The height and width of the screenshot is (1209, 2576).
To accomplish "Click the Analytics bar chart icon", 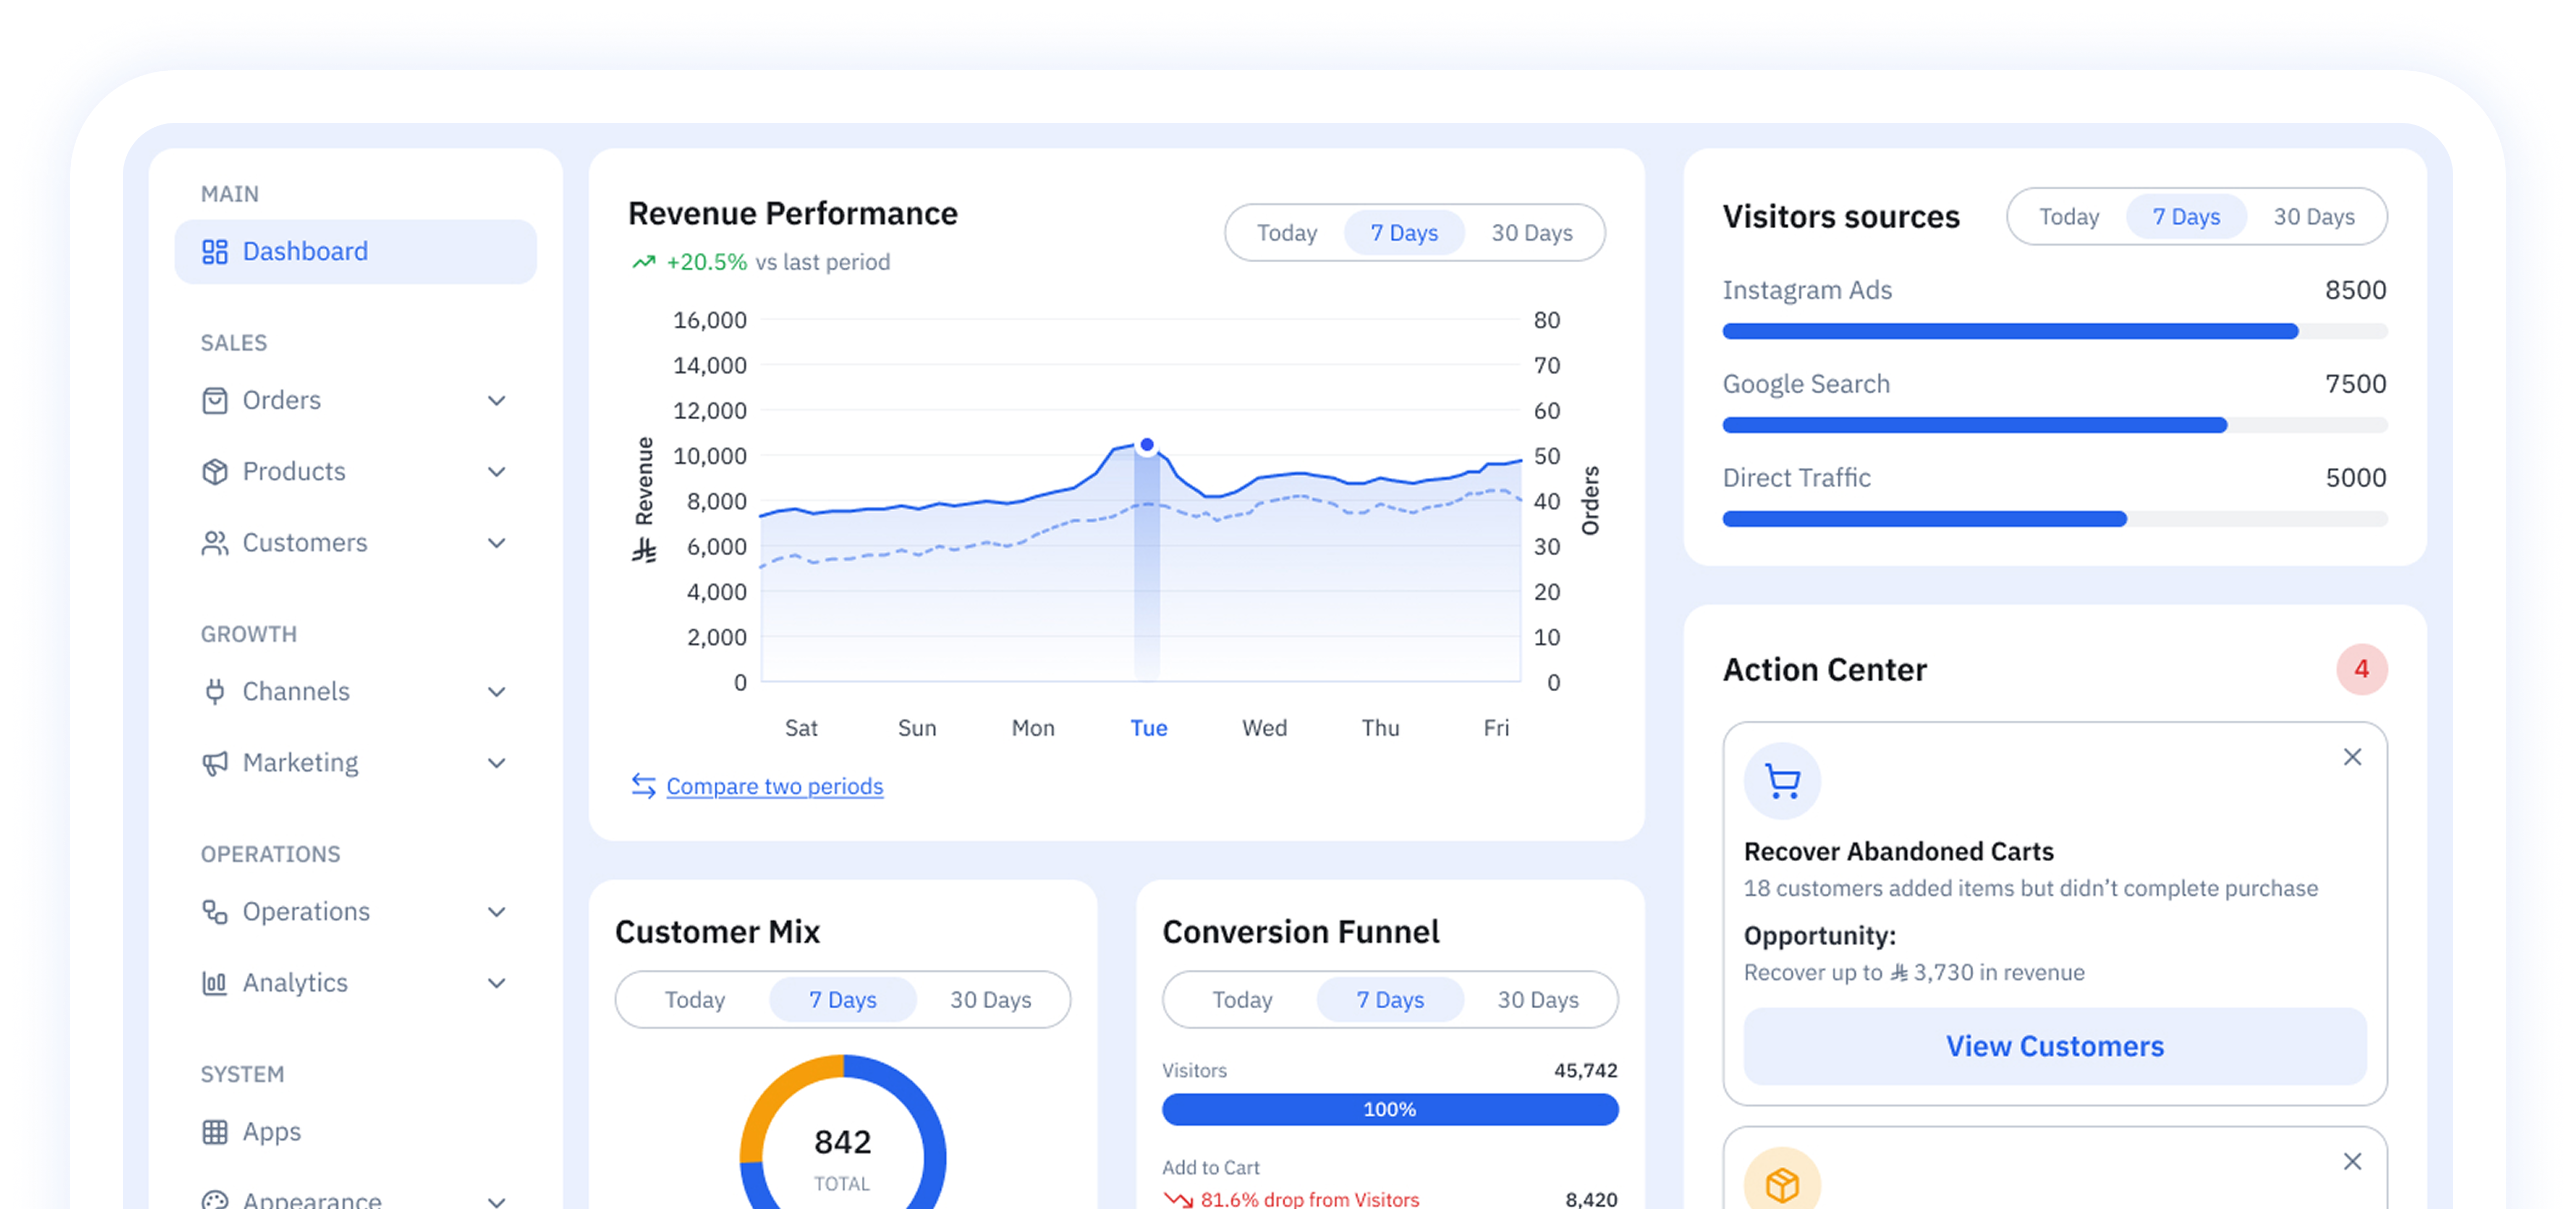I will coord(214,983).
